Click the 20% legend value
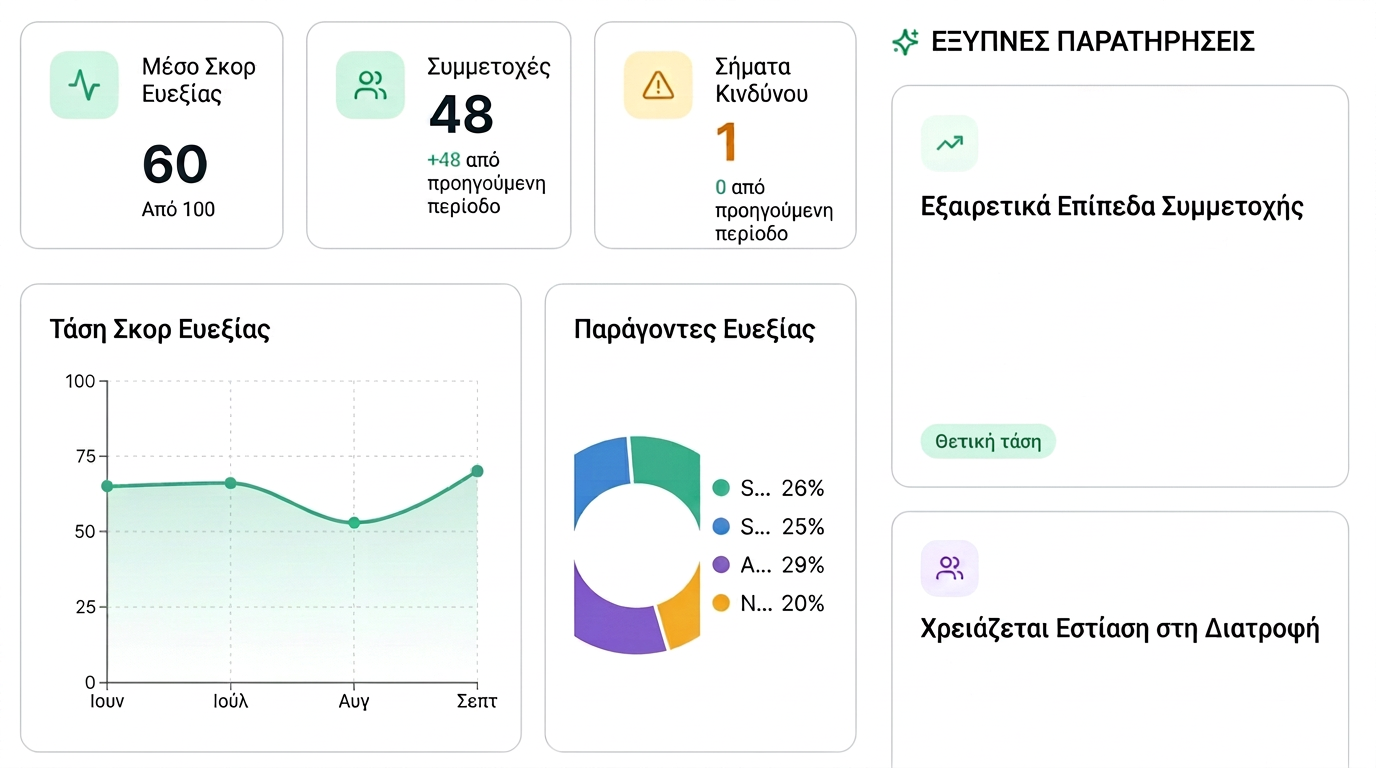 click(x=802, y=603)
